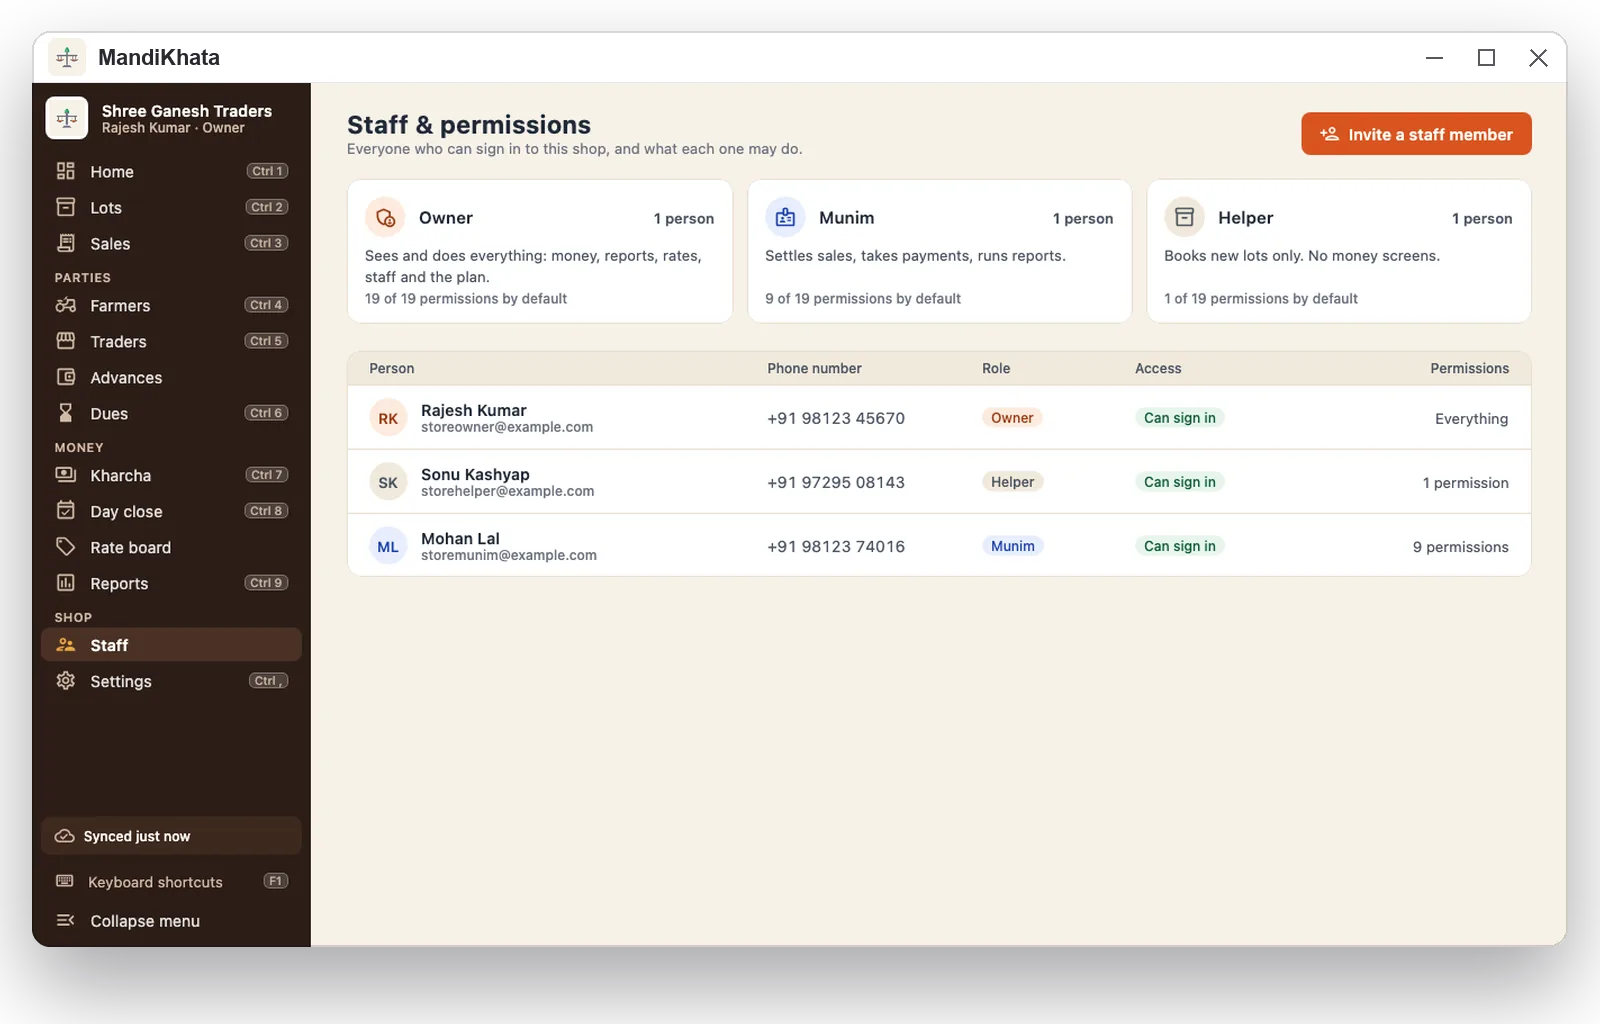The image size is (1600, 1024).
Task: Click the '9 permissions' cell
Action: [1460, 547]
